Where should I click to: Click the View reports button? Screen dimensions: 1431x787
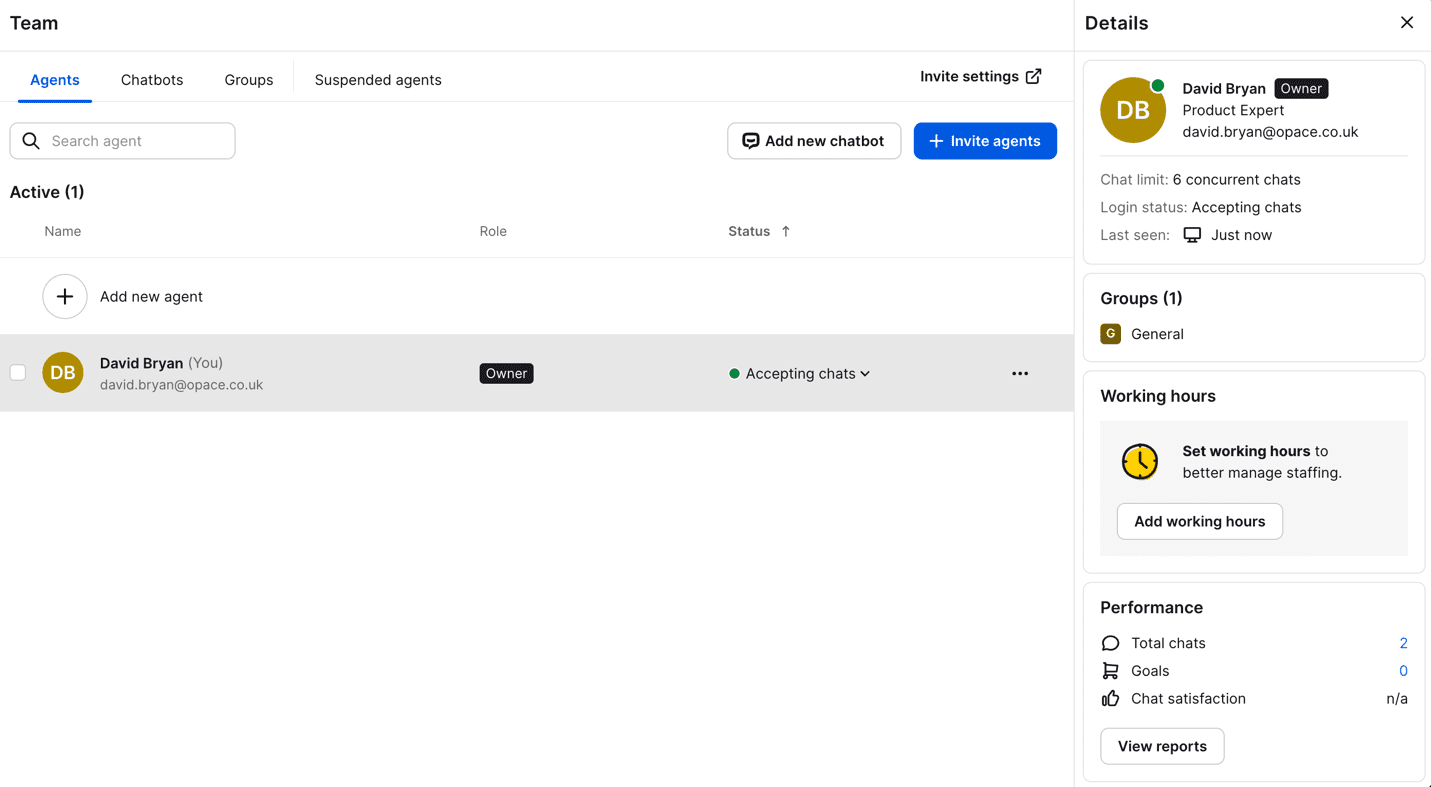[1161, 747]
